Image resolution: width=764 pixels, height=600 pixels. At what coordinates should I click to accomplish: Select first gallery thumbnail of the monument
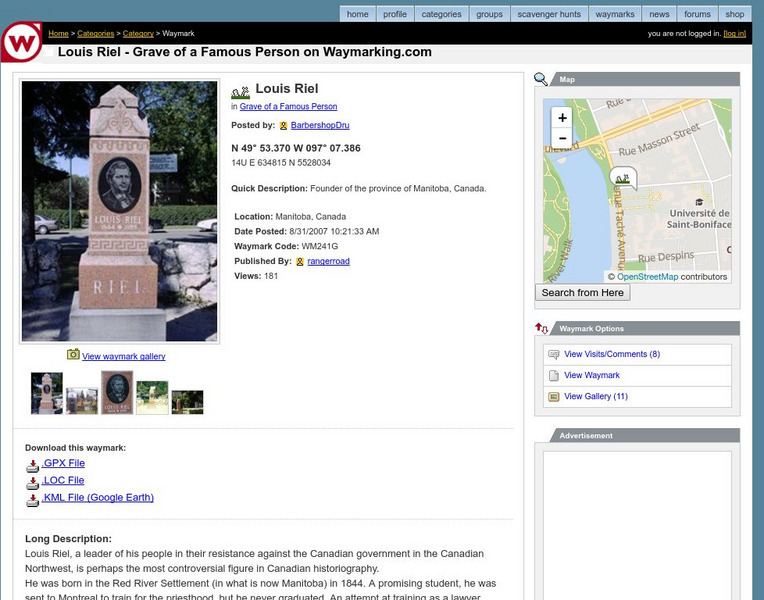(47, 393)
